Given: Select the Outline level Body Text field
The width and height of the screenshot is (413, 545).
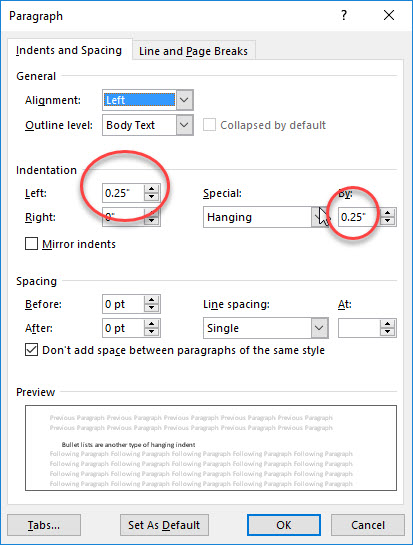Looking at the screenshot, I should pyautogui.click(x=139, y=125).
